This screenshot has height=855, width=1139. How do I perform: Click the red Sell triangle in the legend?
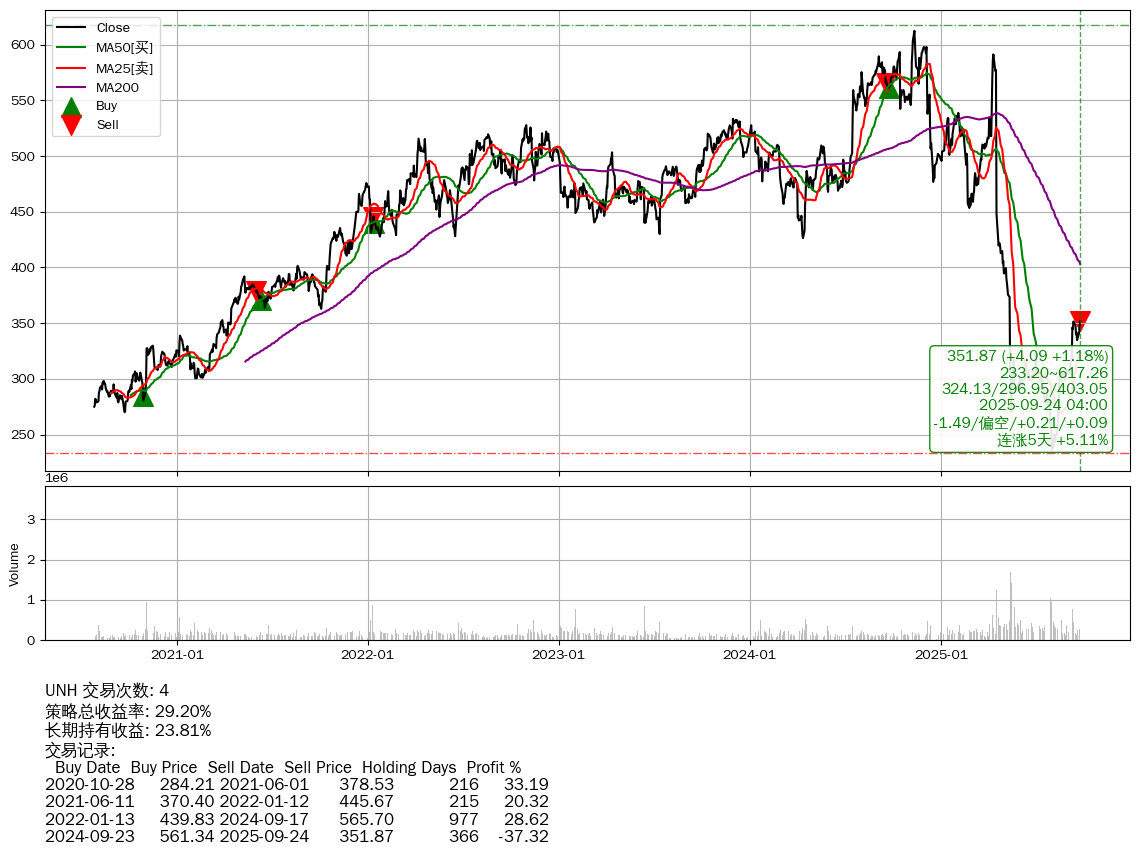coord(71,124)
